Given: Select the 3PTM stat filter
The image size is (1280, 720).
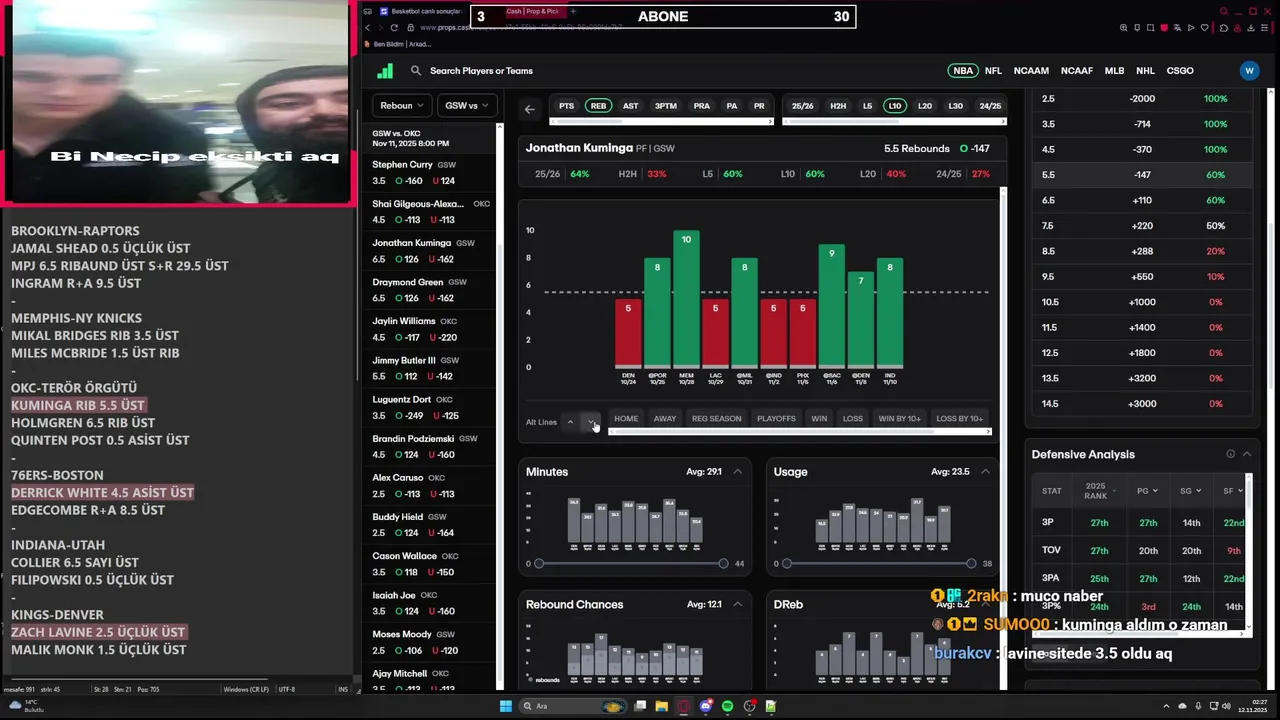Looking at the screenshot, I should 666,106.
